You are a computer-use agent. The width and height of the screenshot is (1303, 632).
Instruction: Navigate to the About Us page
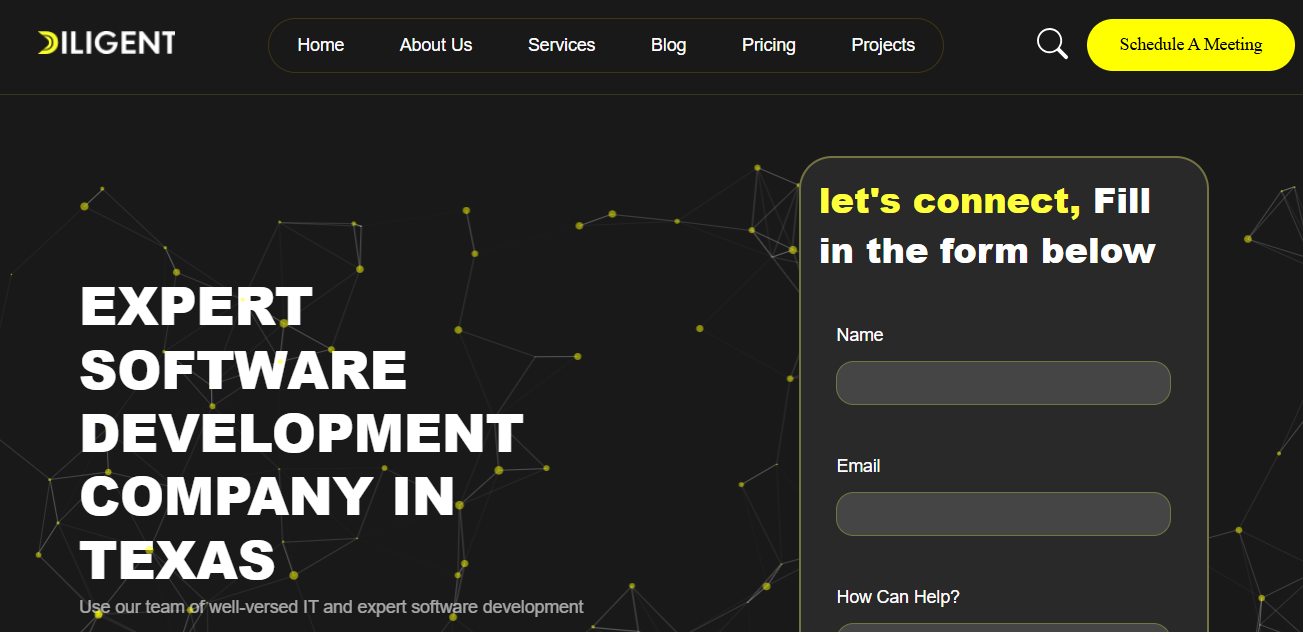(435, 44)
